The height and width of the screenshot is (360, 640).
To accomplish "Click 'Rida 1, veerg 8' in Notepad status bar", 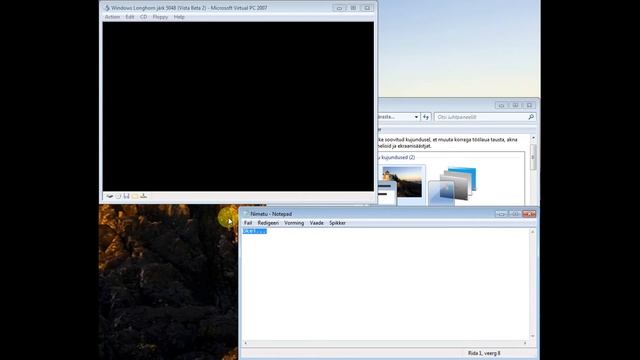I will point(484,353).
